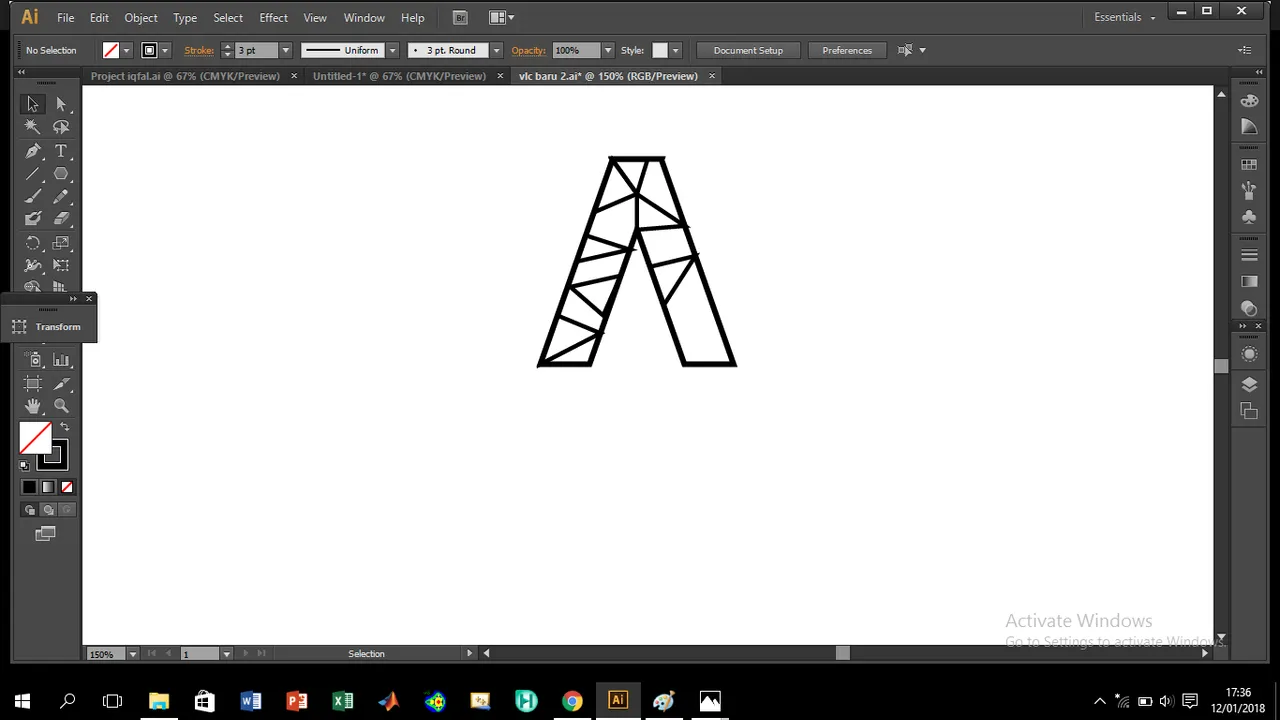Open the Object menu

tap(141, 17)
